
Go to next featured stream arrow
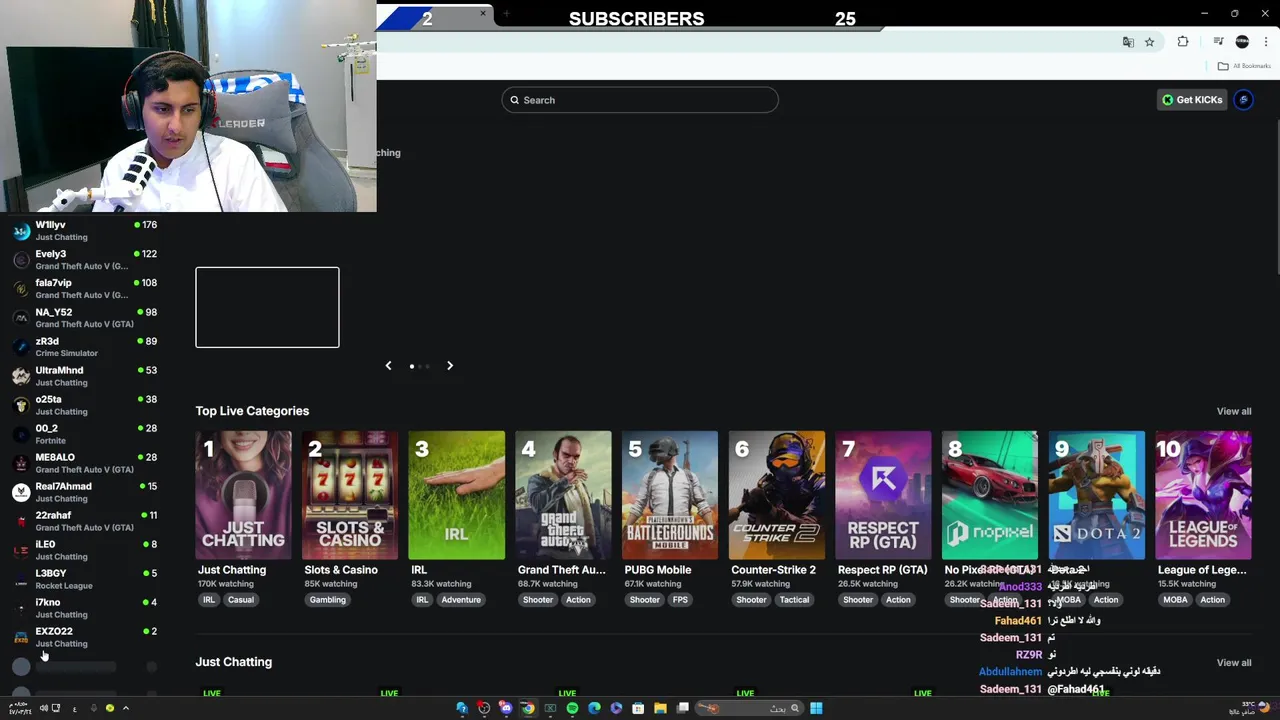pos(450,366)
